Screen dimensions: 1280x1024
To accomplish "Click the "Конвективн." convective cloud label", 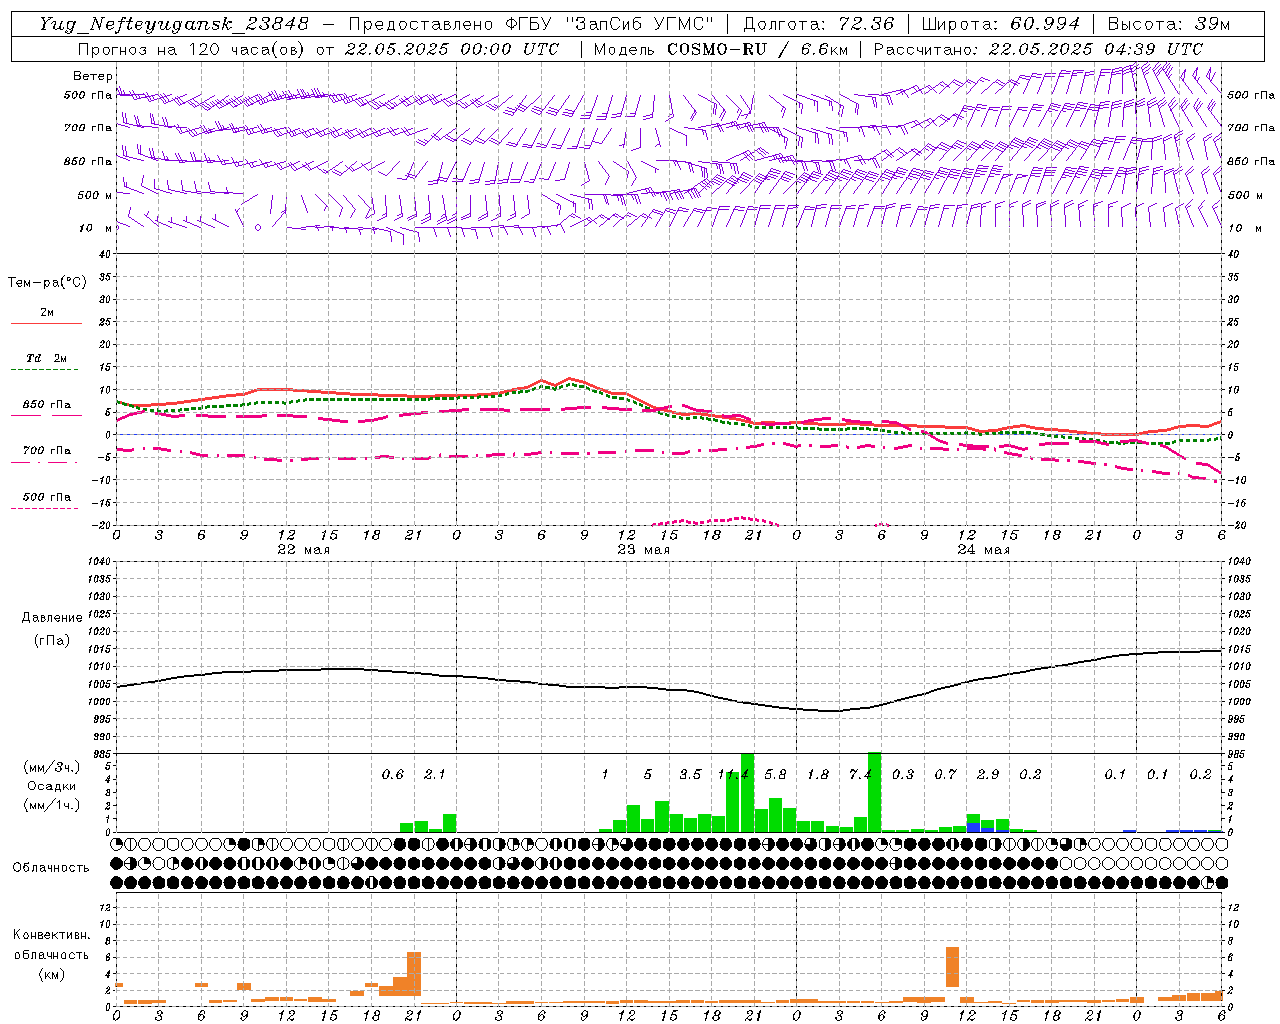I will tap(51, 935).
